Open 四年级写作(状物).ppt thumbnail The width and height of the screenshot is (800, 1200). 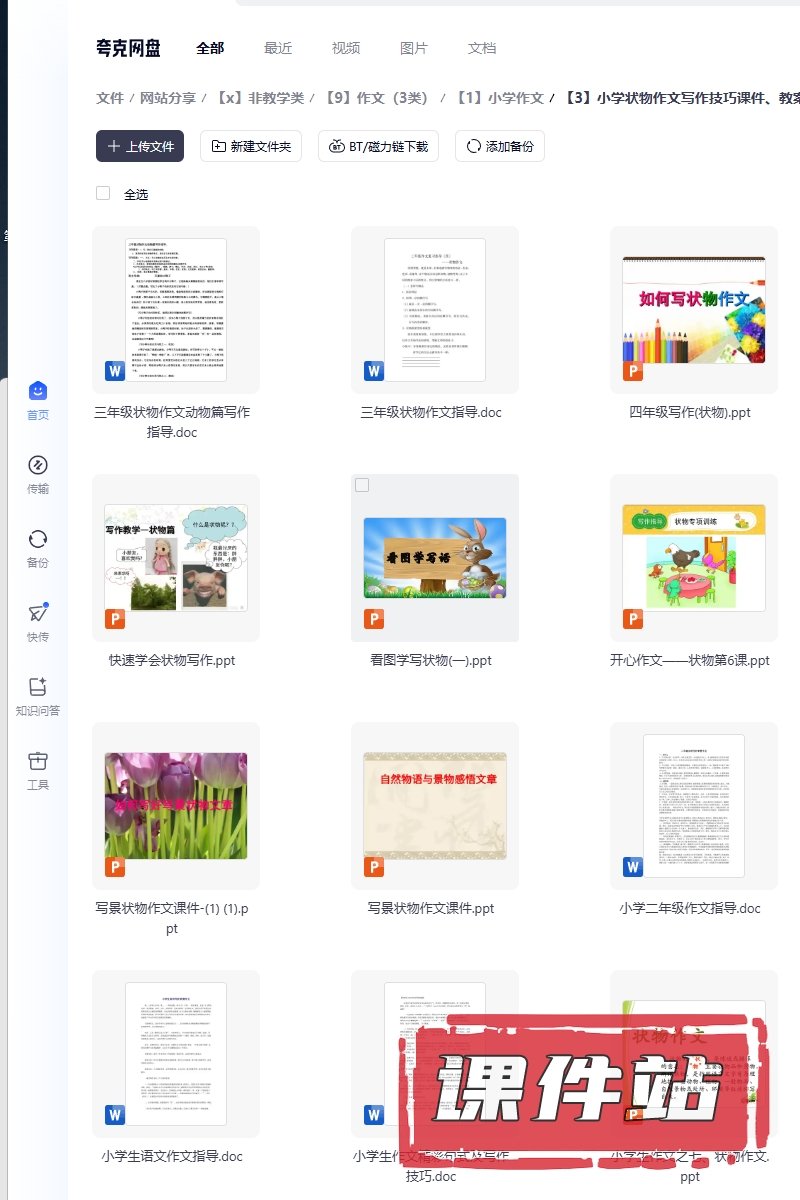coord(693,310)
